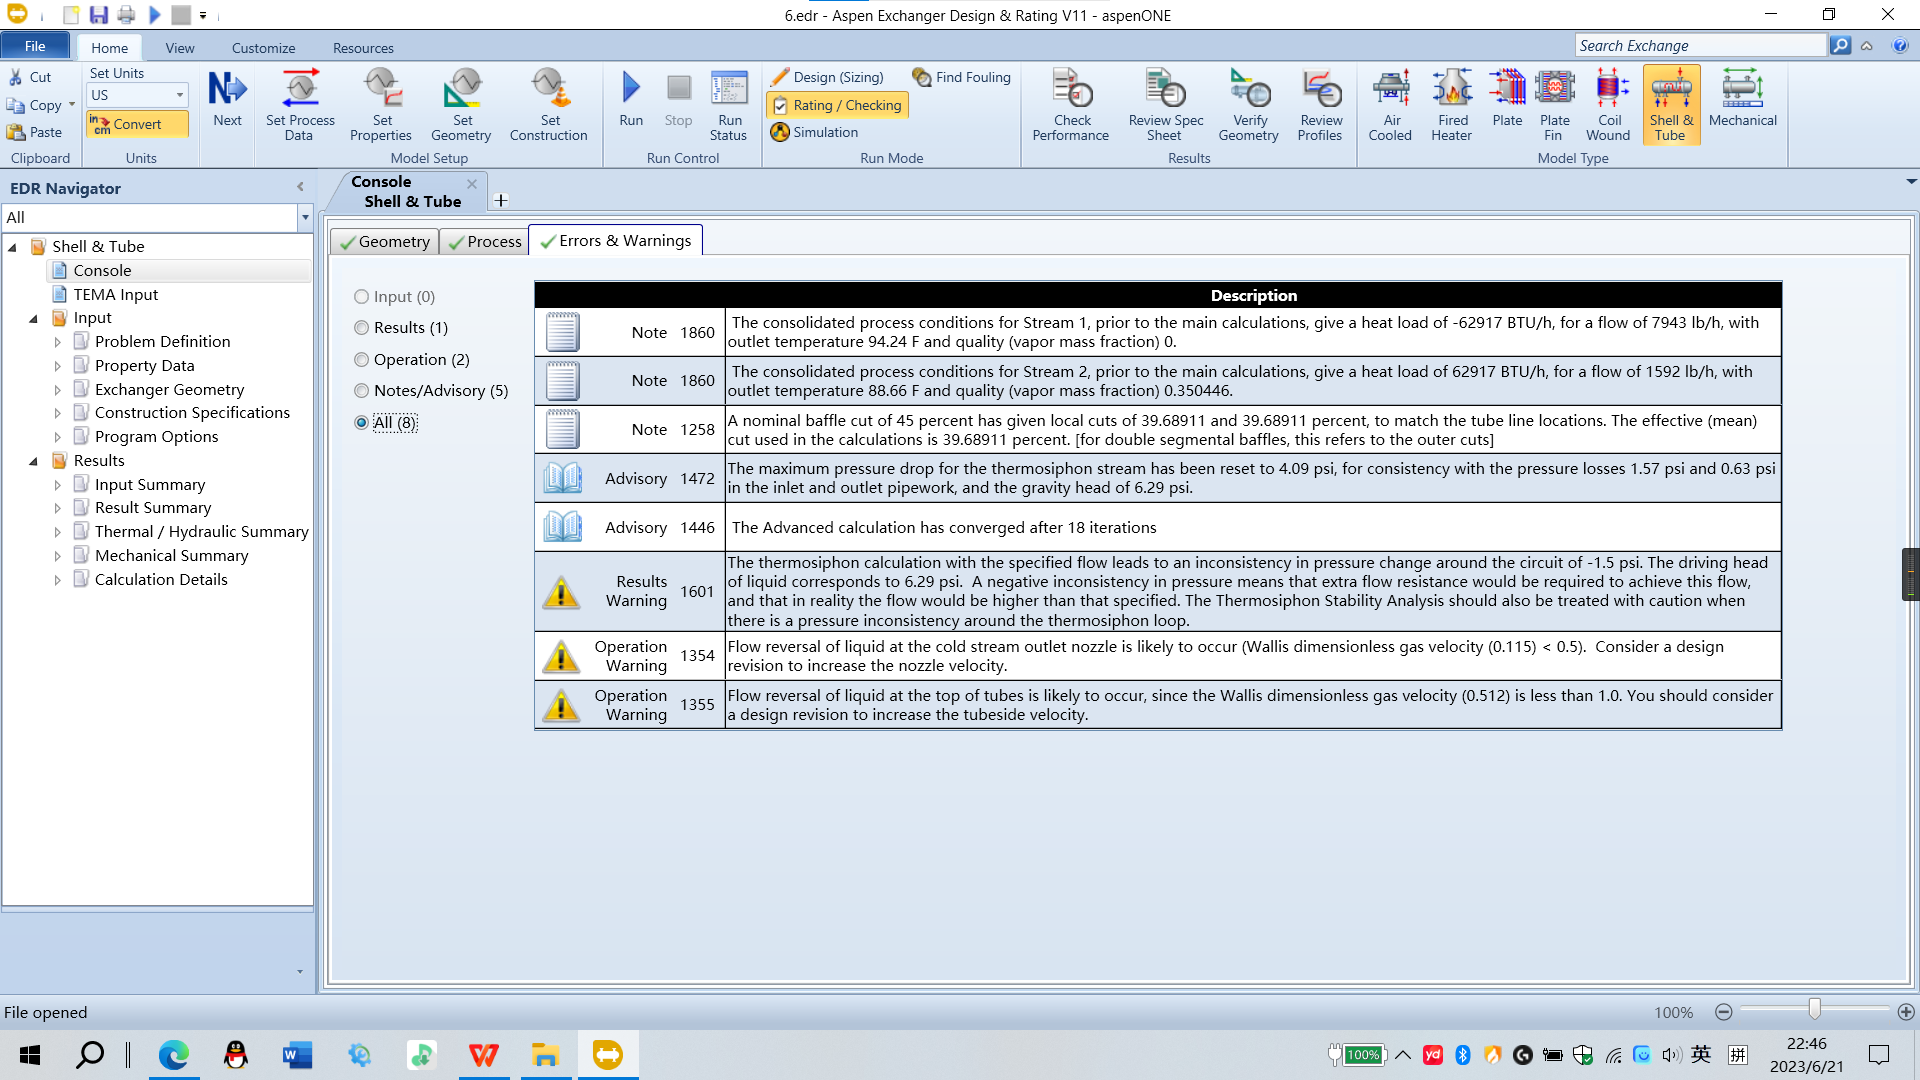Click the zoom in plus button
The height and width of the screenshot is (1080, 1920).
[1906, 1012]
